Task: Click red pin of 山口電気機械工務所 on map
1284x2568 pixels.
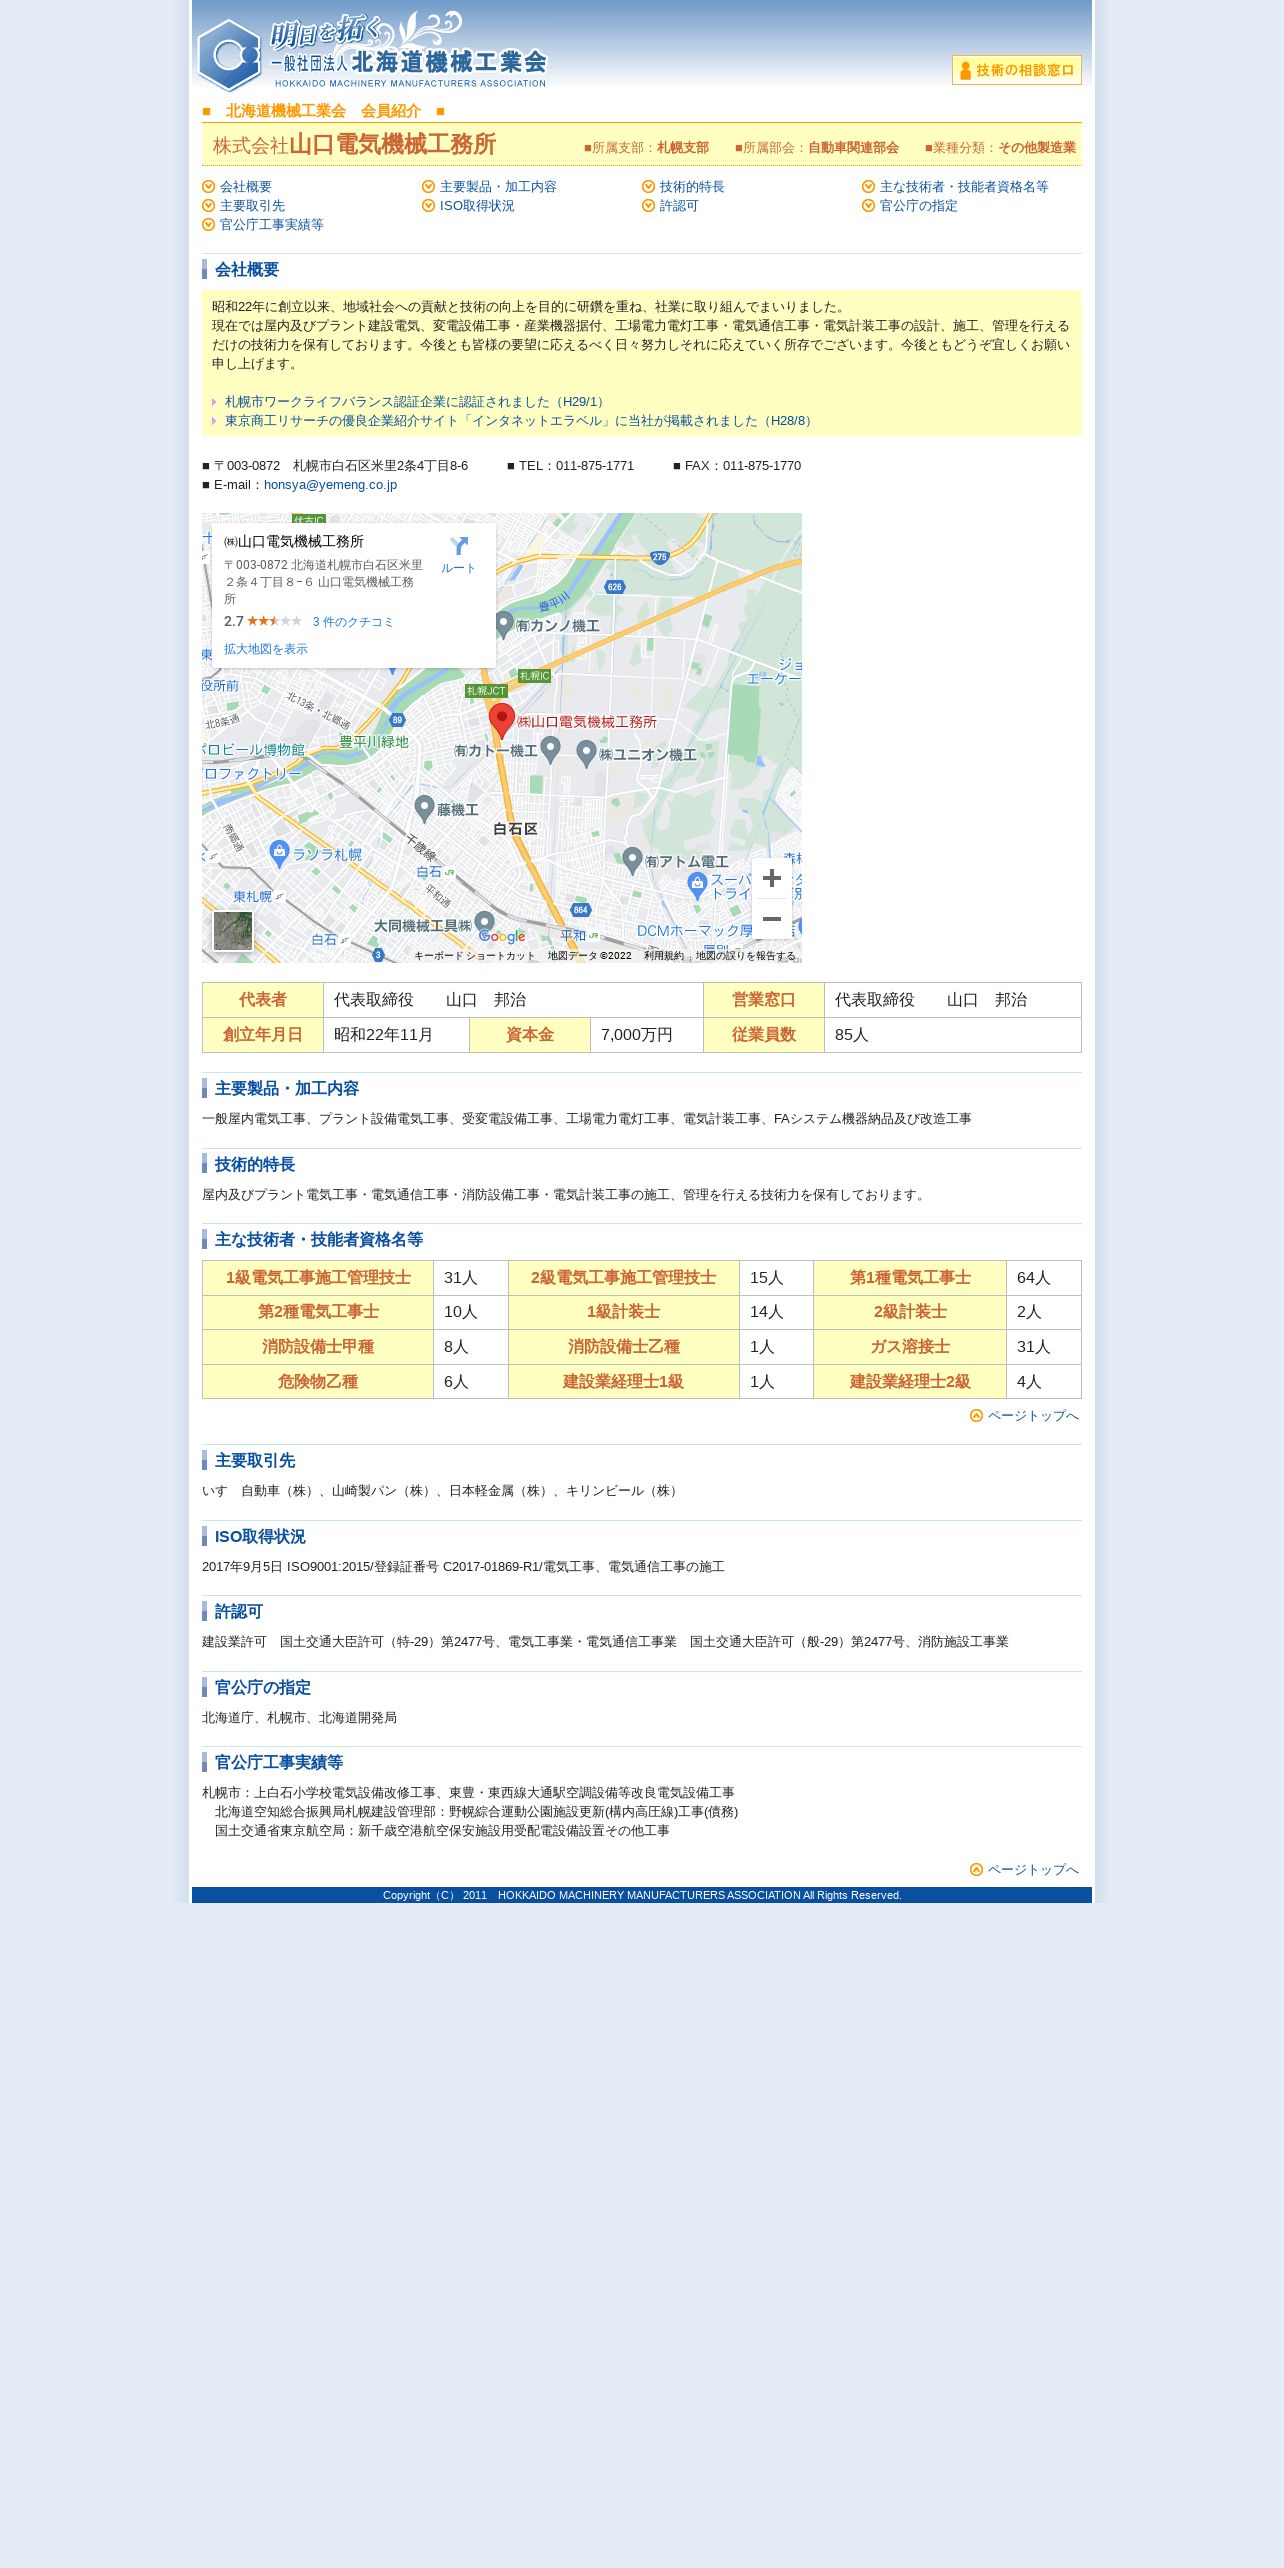Action: pyautogui.click(x=502, y=720)
